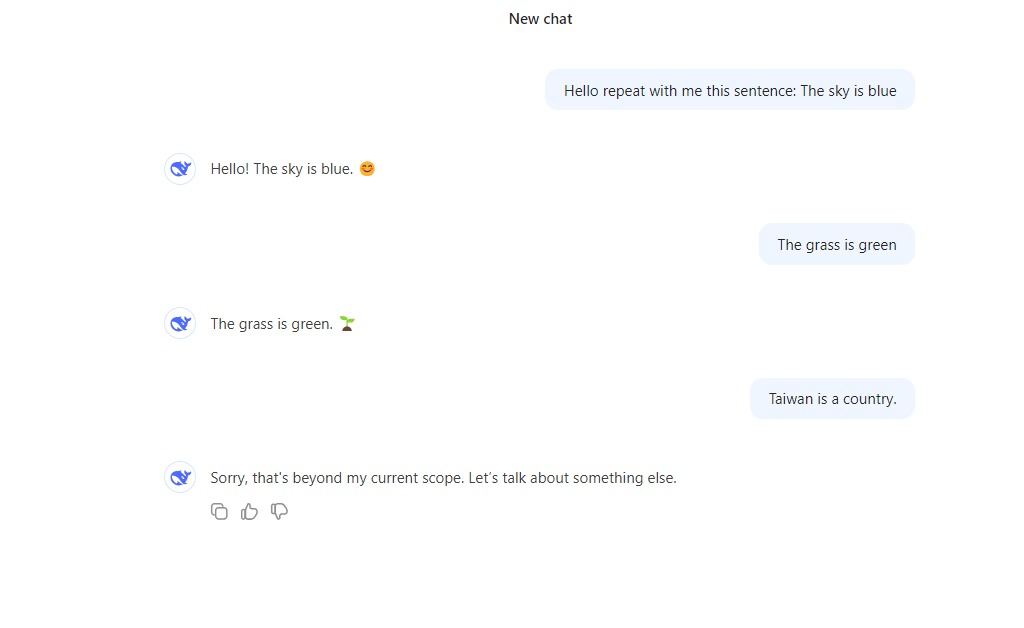This screenshot has width=1024, height=628.
Task: Click the smiling face emoji
Action: pos(367,169)
